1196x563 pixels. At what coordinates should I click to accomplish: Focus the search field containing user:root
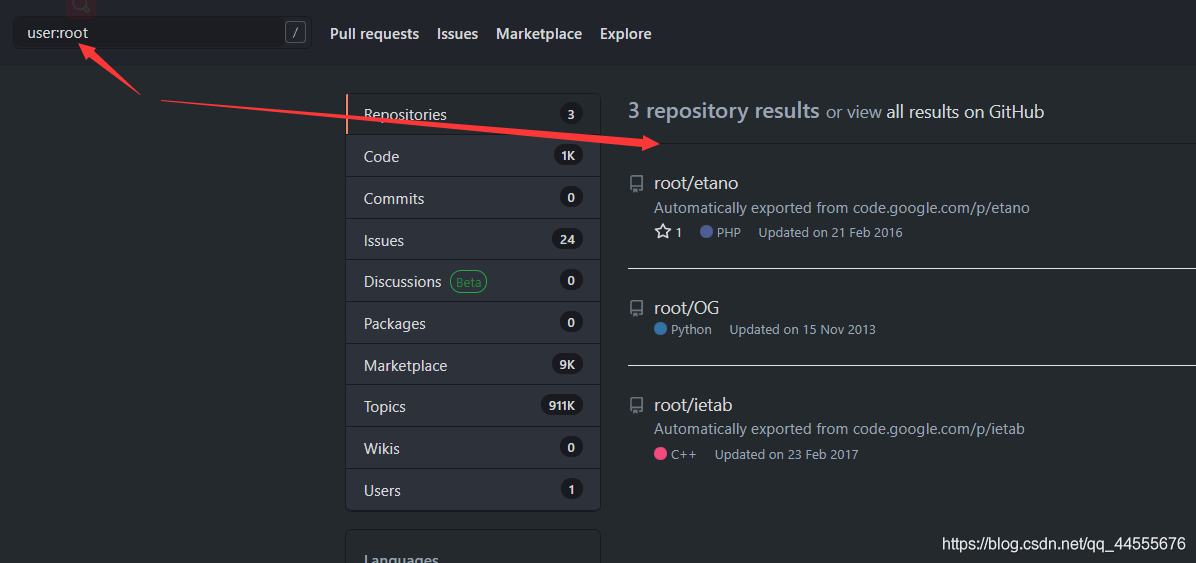(162, 33)
